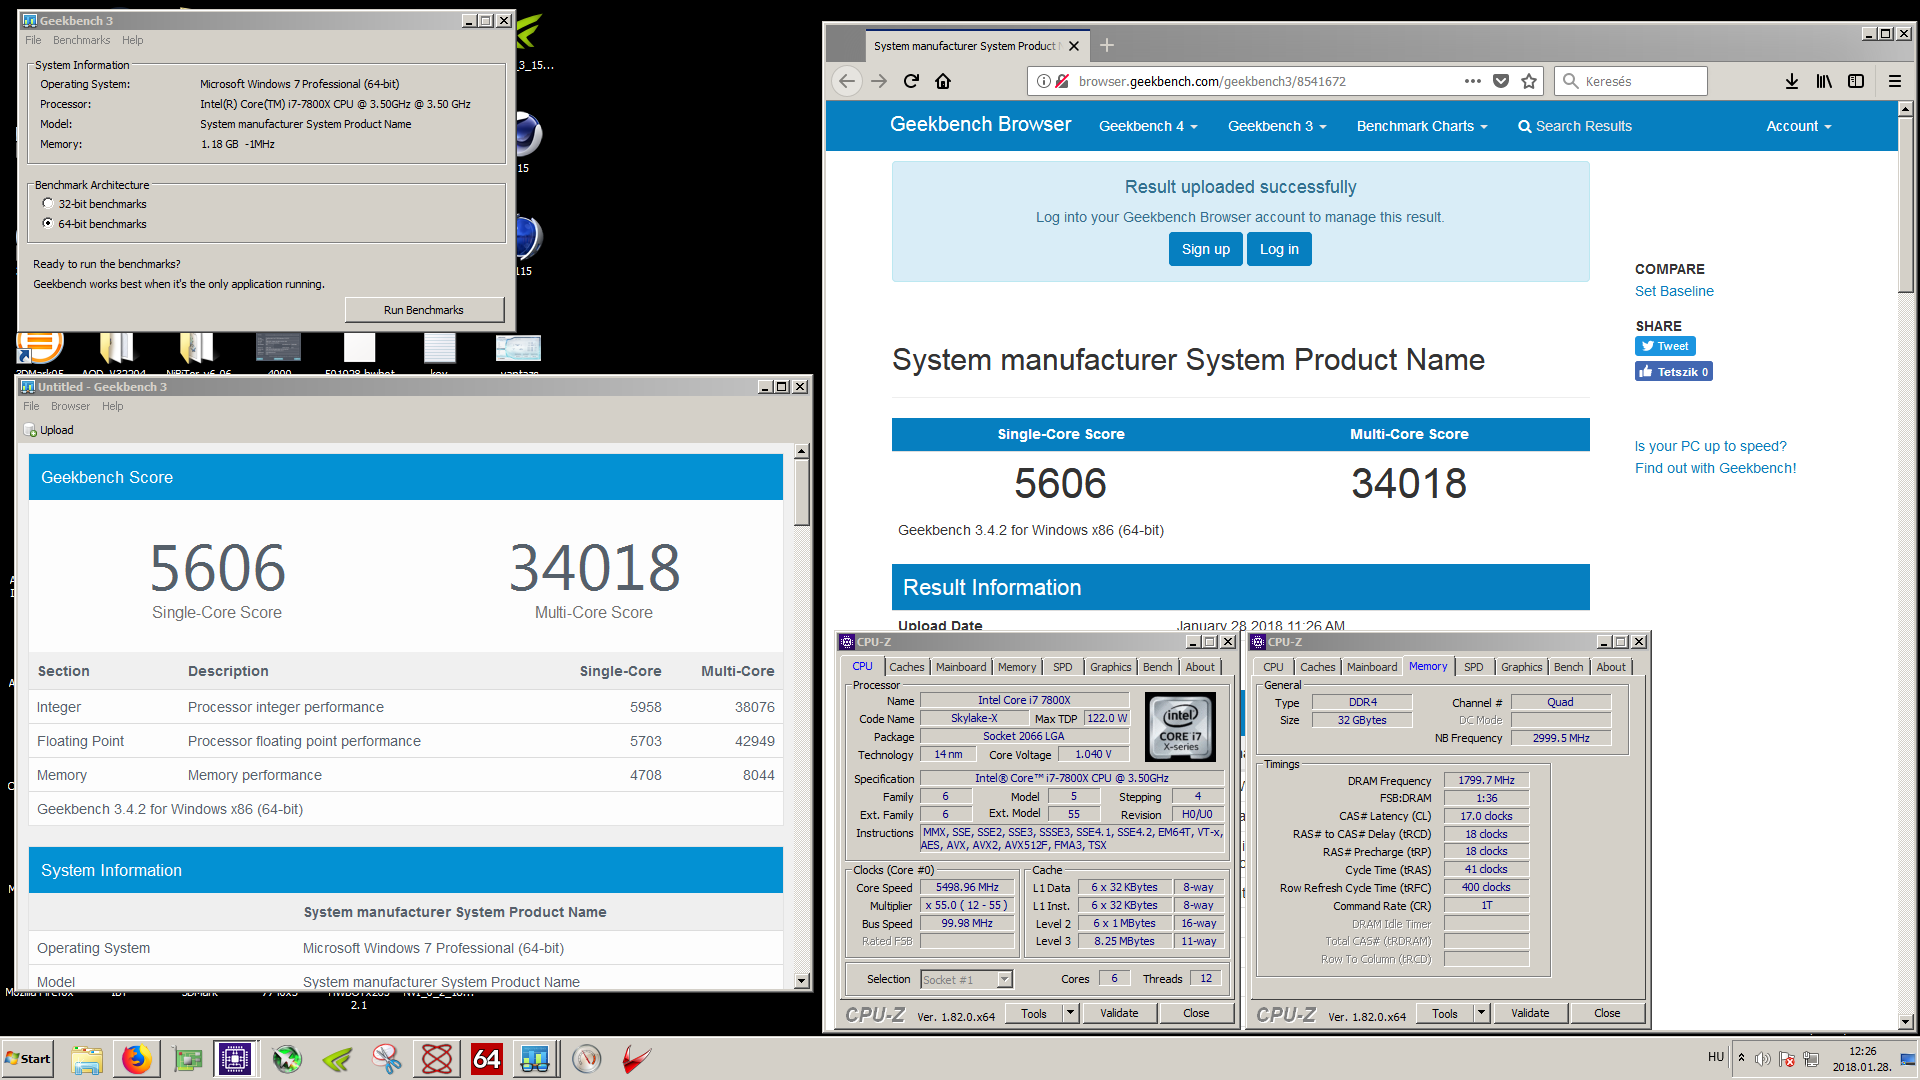Click the Firefox forward arrow

[879, 81]
